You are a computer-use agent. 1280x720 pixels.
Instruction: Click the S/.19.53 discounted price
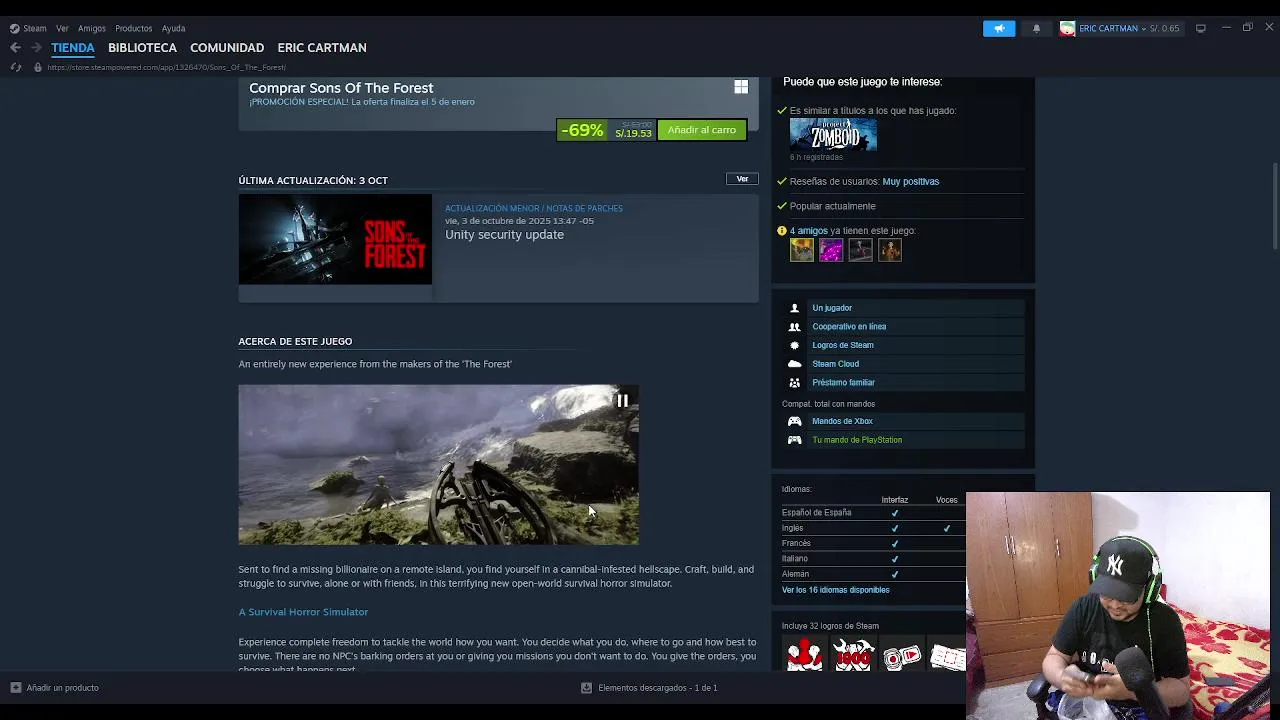pyautogui.click(x=633, y=134)
